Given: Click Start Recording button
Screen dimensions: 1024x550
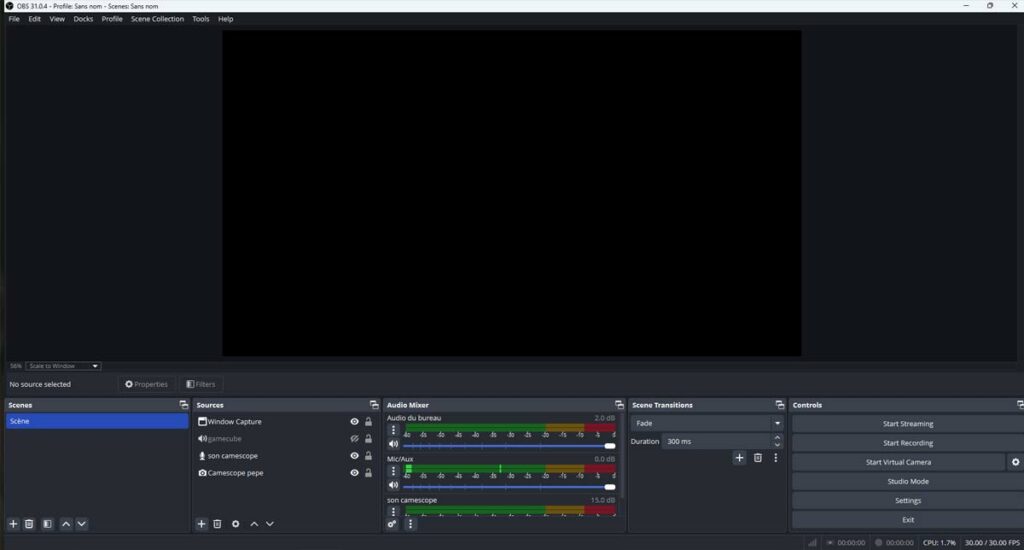Looking at the screenshot, I should click(x=907, y=443).
